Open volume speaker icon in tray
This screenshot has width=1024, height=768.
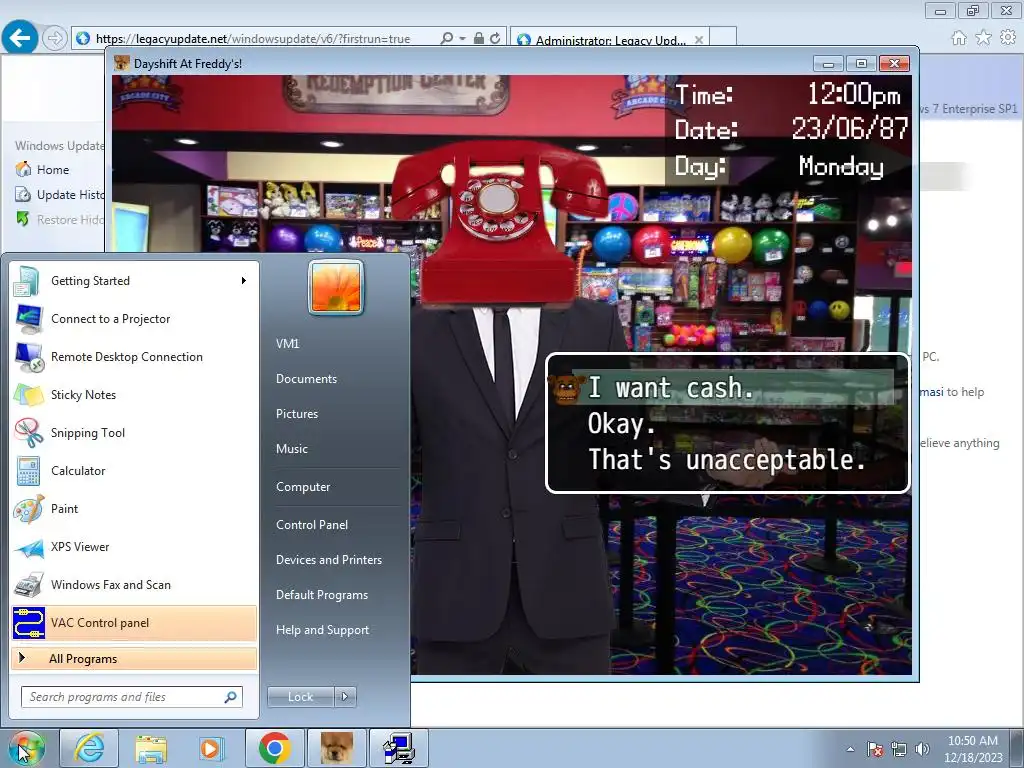tap(922, 749)
